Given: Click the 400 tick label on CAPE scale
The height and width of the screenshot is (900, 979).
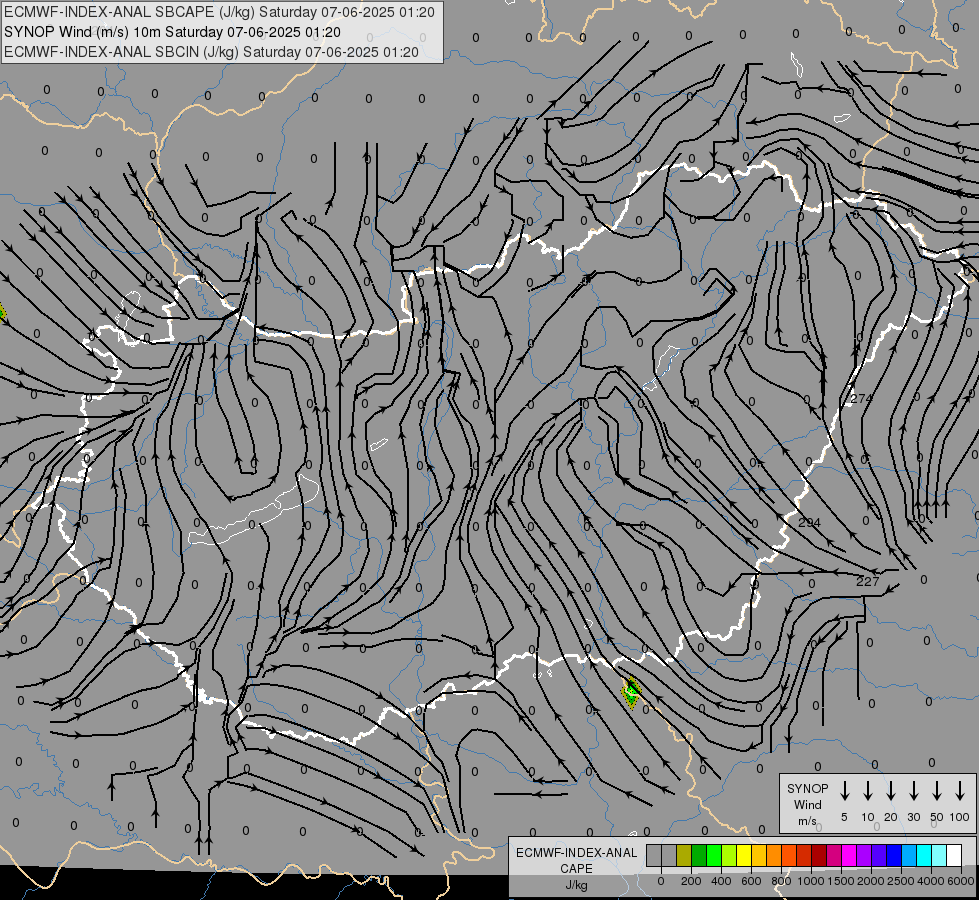Looking at the screenshot, I should (x=721, y=881).
